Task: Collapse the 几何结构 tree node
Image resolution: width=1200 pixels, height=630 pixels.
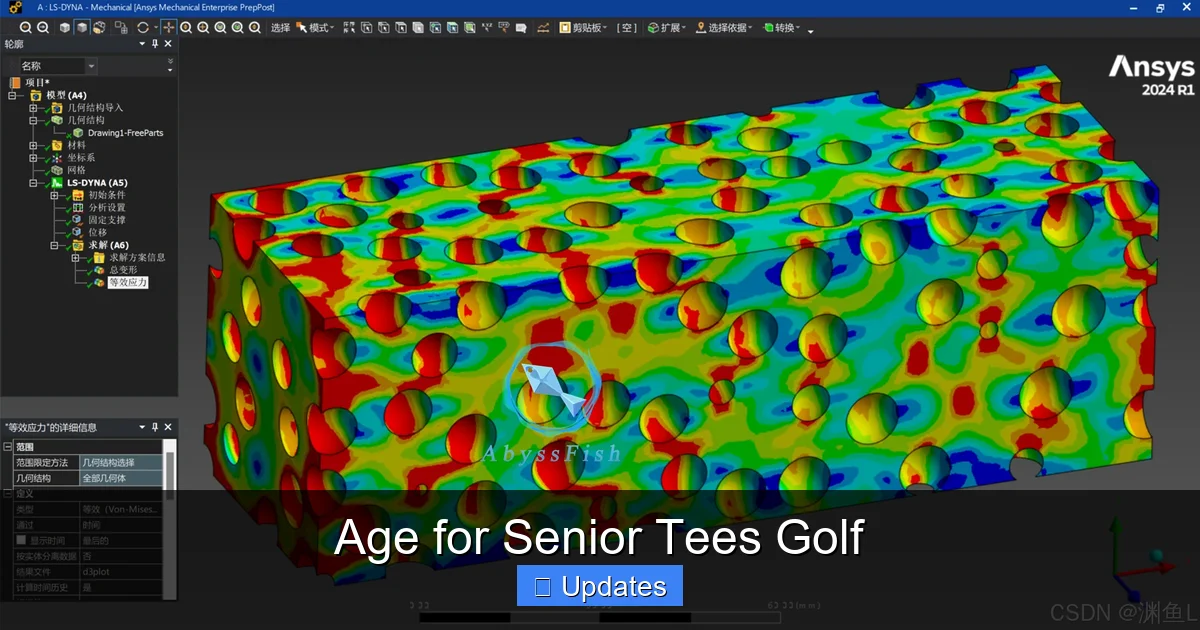Action: (33, 120)
